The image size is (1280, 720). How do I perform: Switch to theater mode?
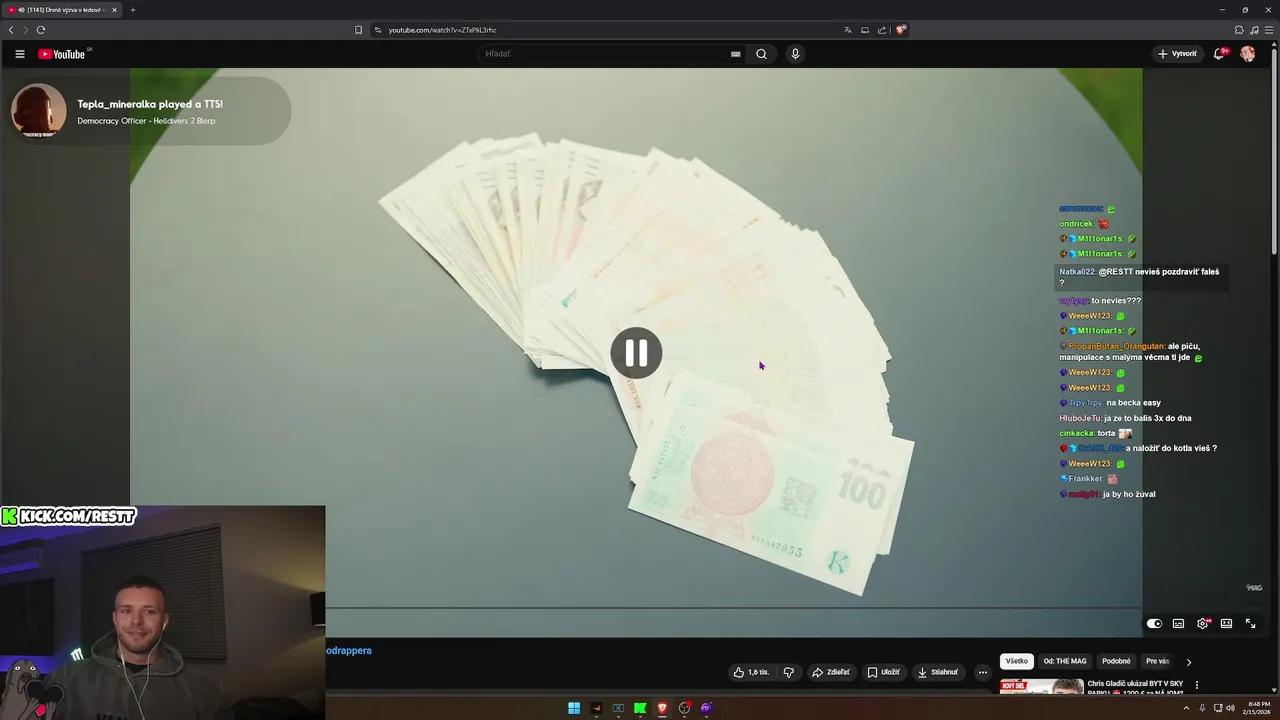tap(1226, 624)
